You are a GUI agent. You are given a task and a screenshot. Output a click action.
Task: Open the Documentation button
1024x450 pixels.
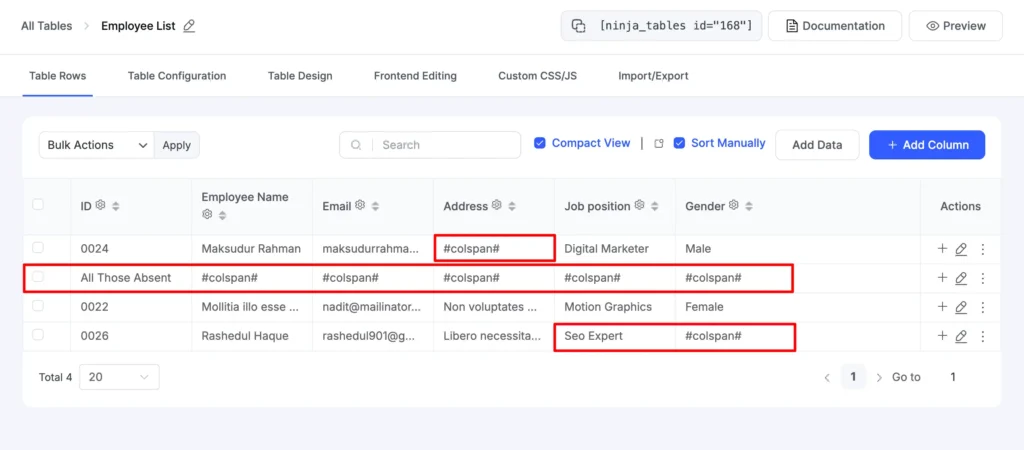(x=834, y=26)
